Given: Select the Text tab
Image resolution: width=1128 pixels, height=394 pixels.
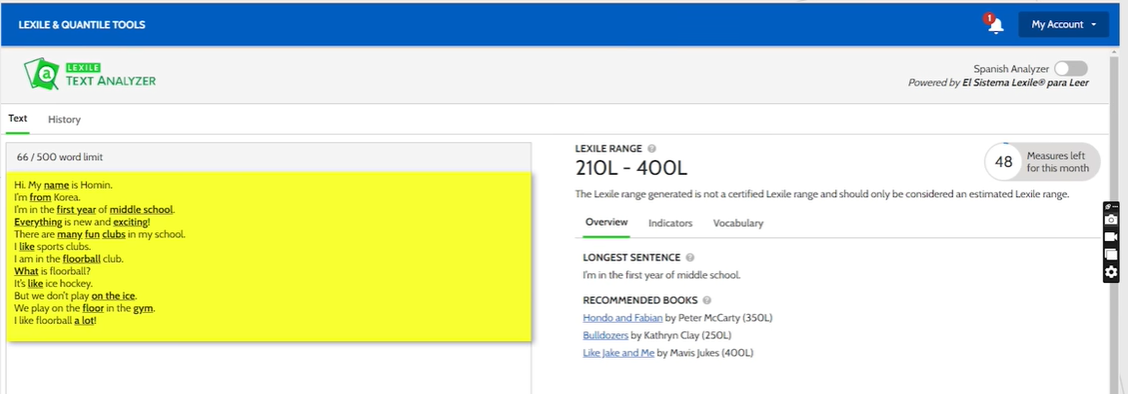Looking at the screenshot, I should click(x=17, y=119).
